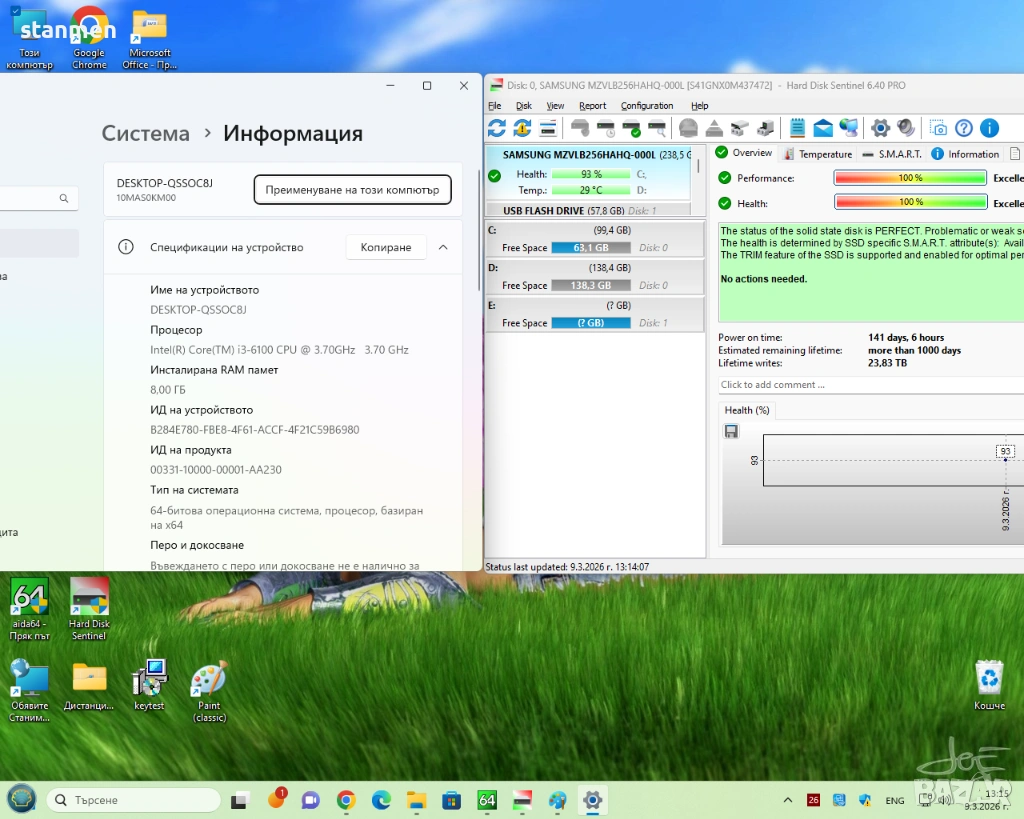
Task: Open the text report notepad icon
Action: [x=797, y=128]
